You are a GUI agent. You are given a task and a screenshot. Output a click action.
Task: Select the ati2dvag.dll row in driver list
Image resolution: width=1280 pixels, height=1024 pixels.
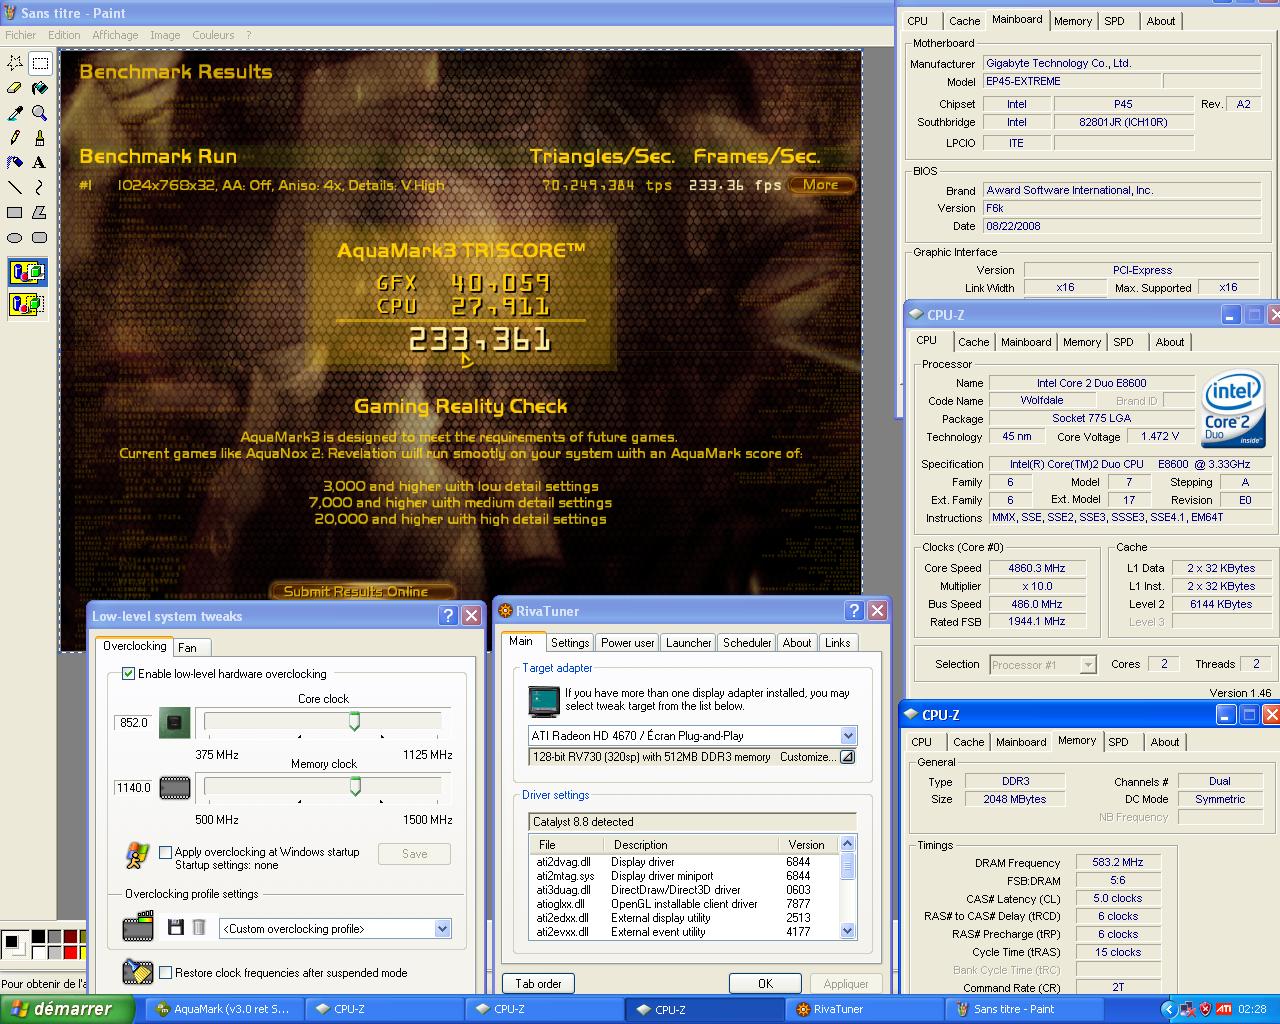click(x=683, y=862)
